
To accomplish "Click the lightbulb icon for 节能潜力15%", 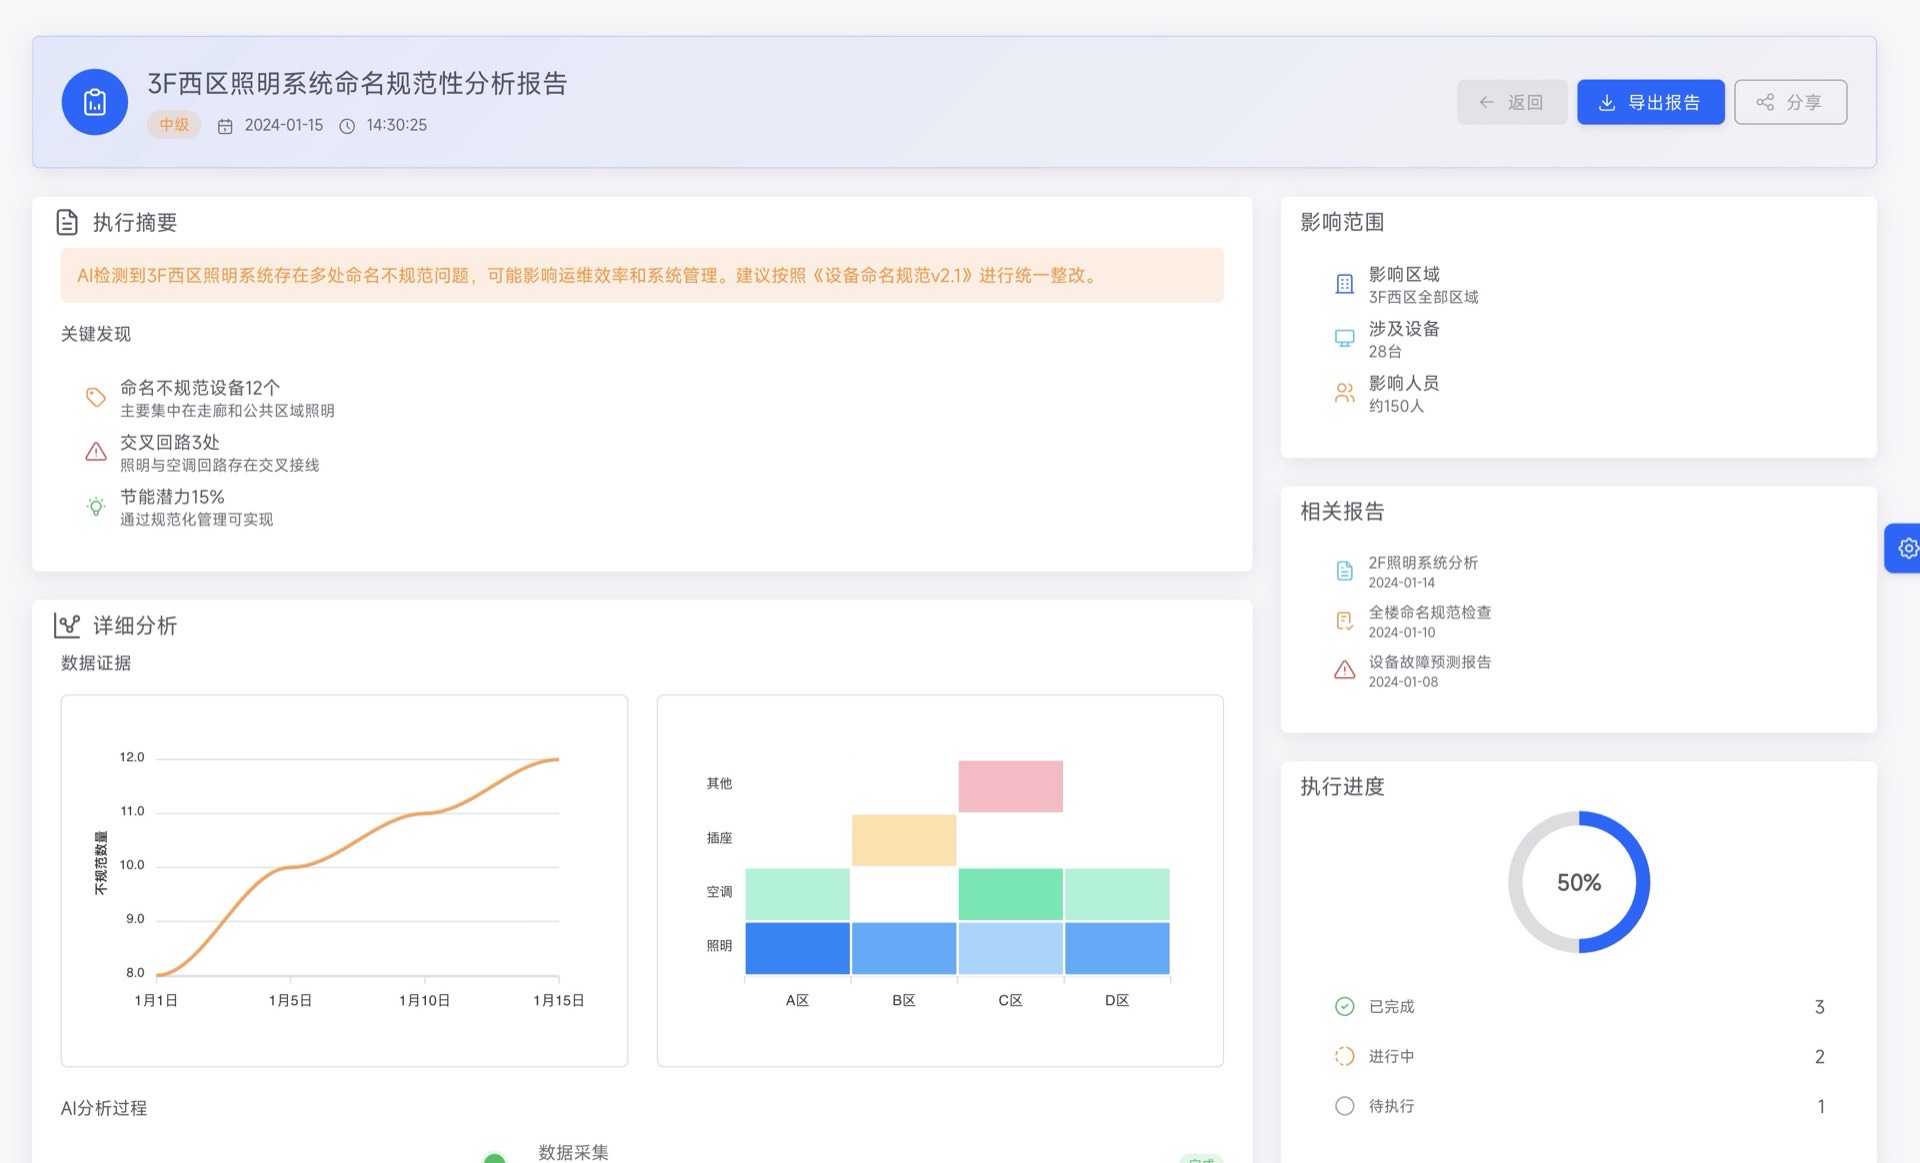I will pos(95,506).
